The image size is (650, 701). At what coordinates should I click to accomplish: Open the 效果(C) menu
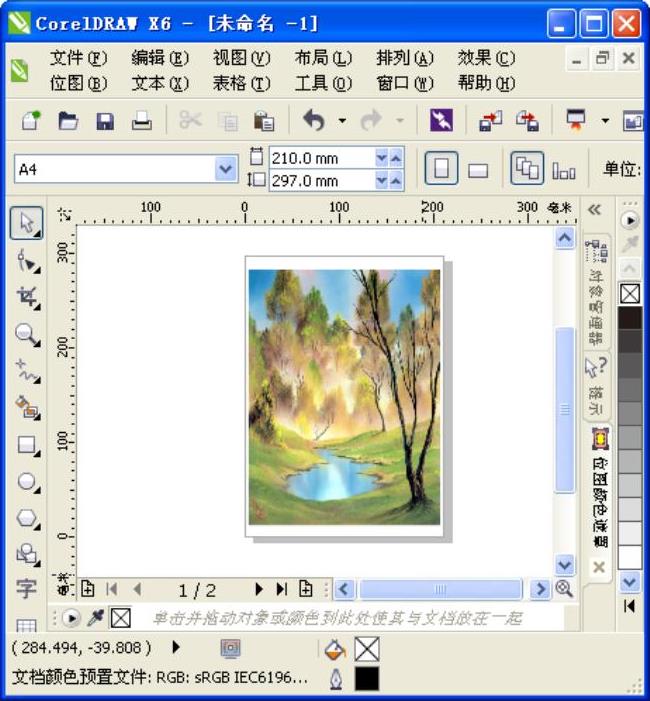point(486,58)
